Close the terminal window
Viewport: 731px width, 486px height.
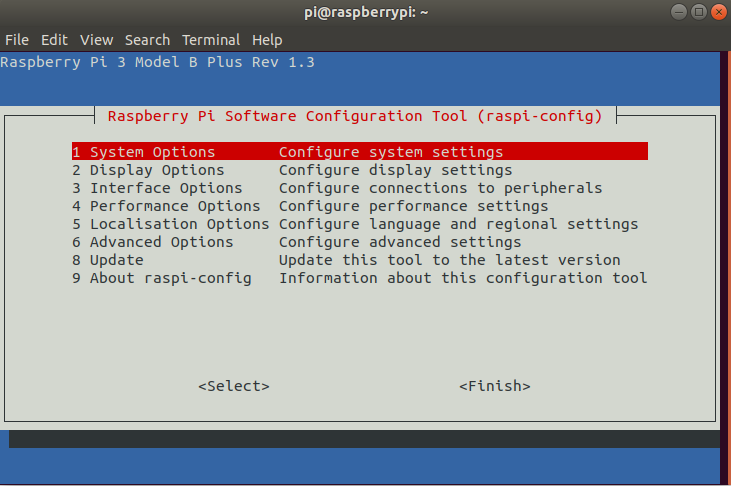pyautogui.click(x=719, y=12)
